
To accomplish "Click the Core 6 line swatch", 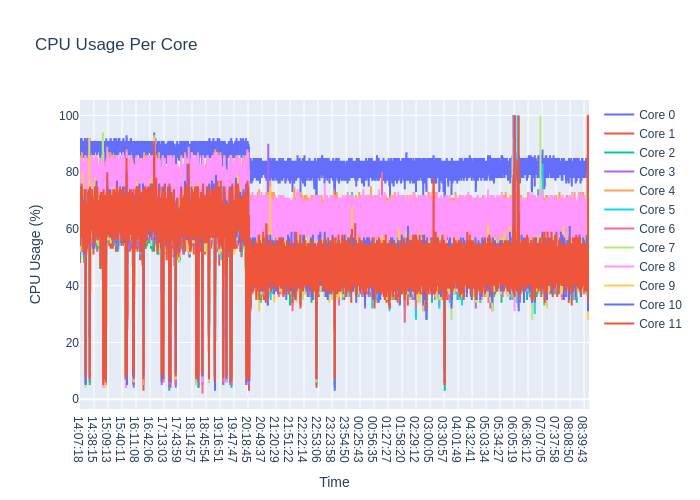I will (x=619, y=229).
